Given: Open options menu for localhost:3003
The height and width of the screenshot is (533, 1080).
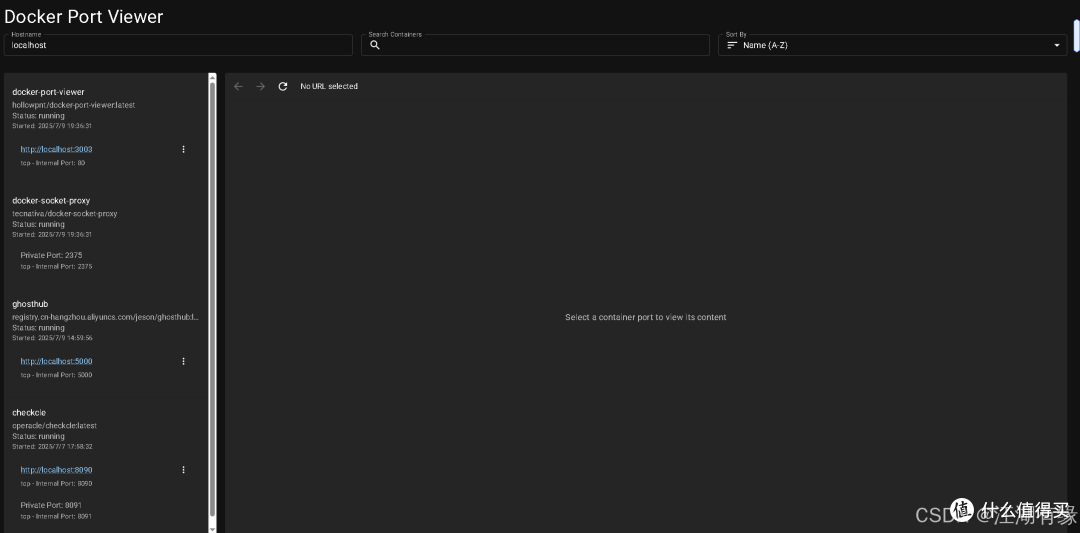Looking at the screenshot, I should [183, 149].
